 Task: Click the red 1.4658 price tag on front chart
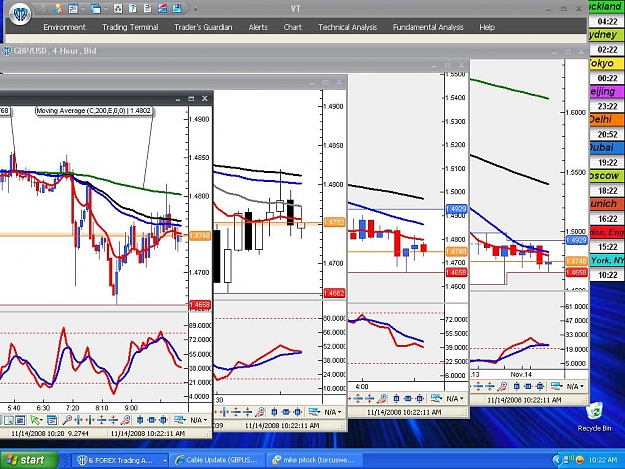coord(200,305)
